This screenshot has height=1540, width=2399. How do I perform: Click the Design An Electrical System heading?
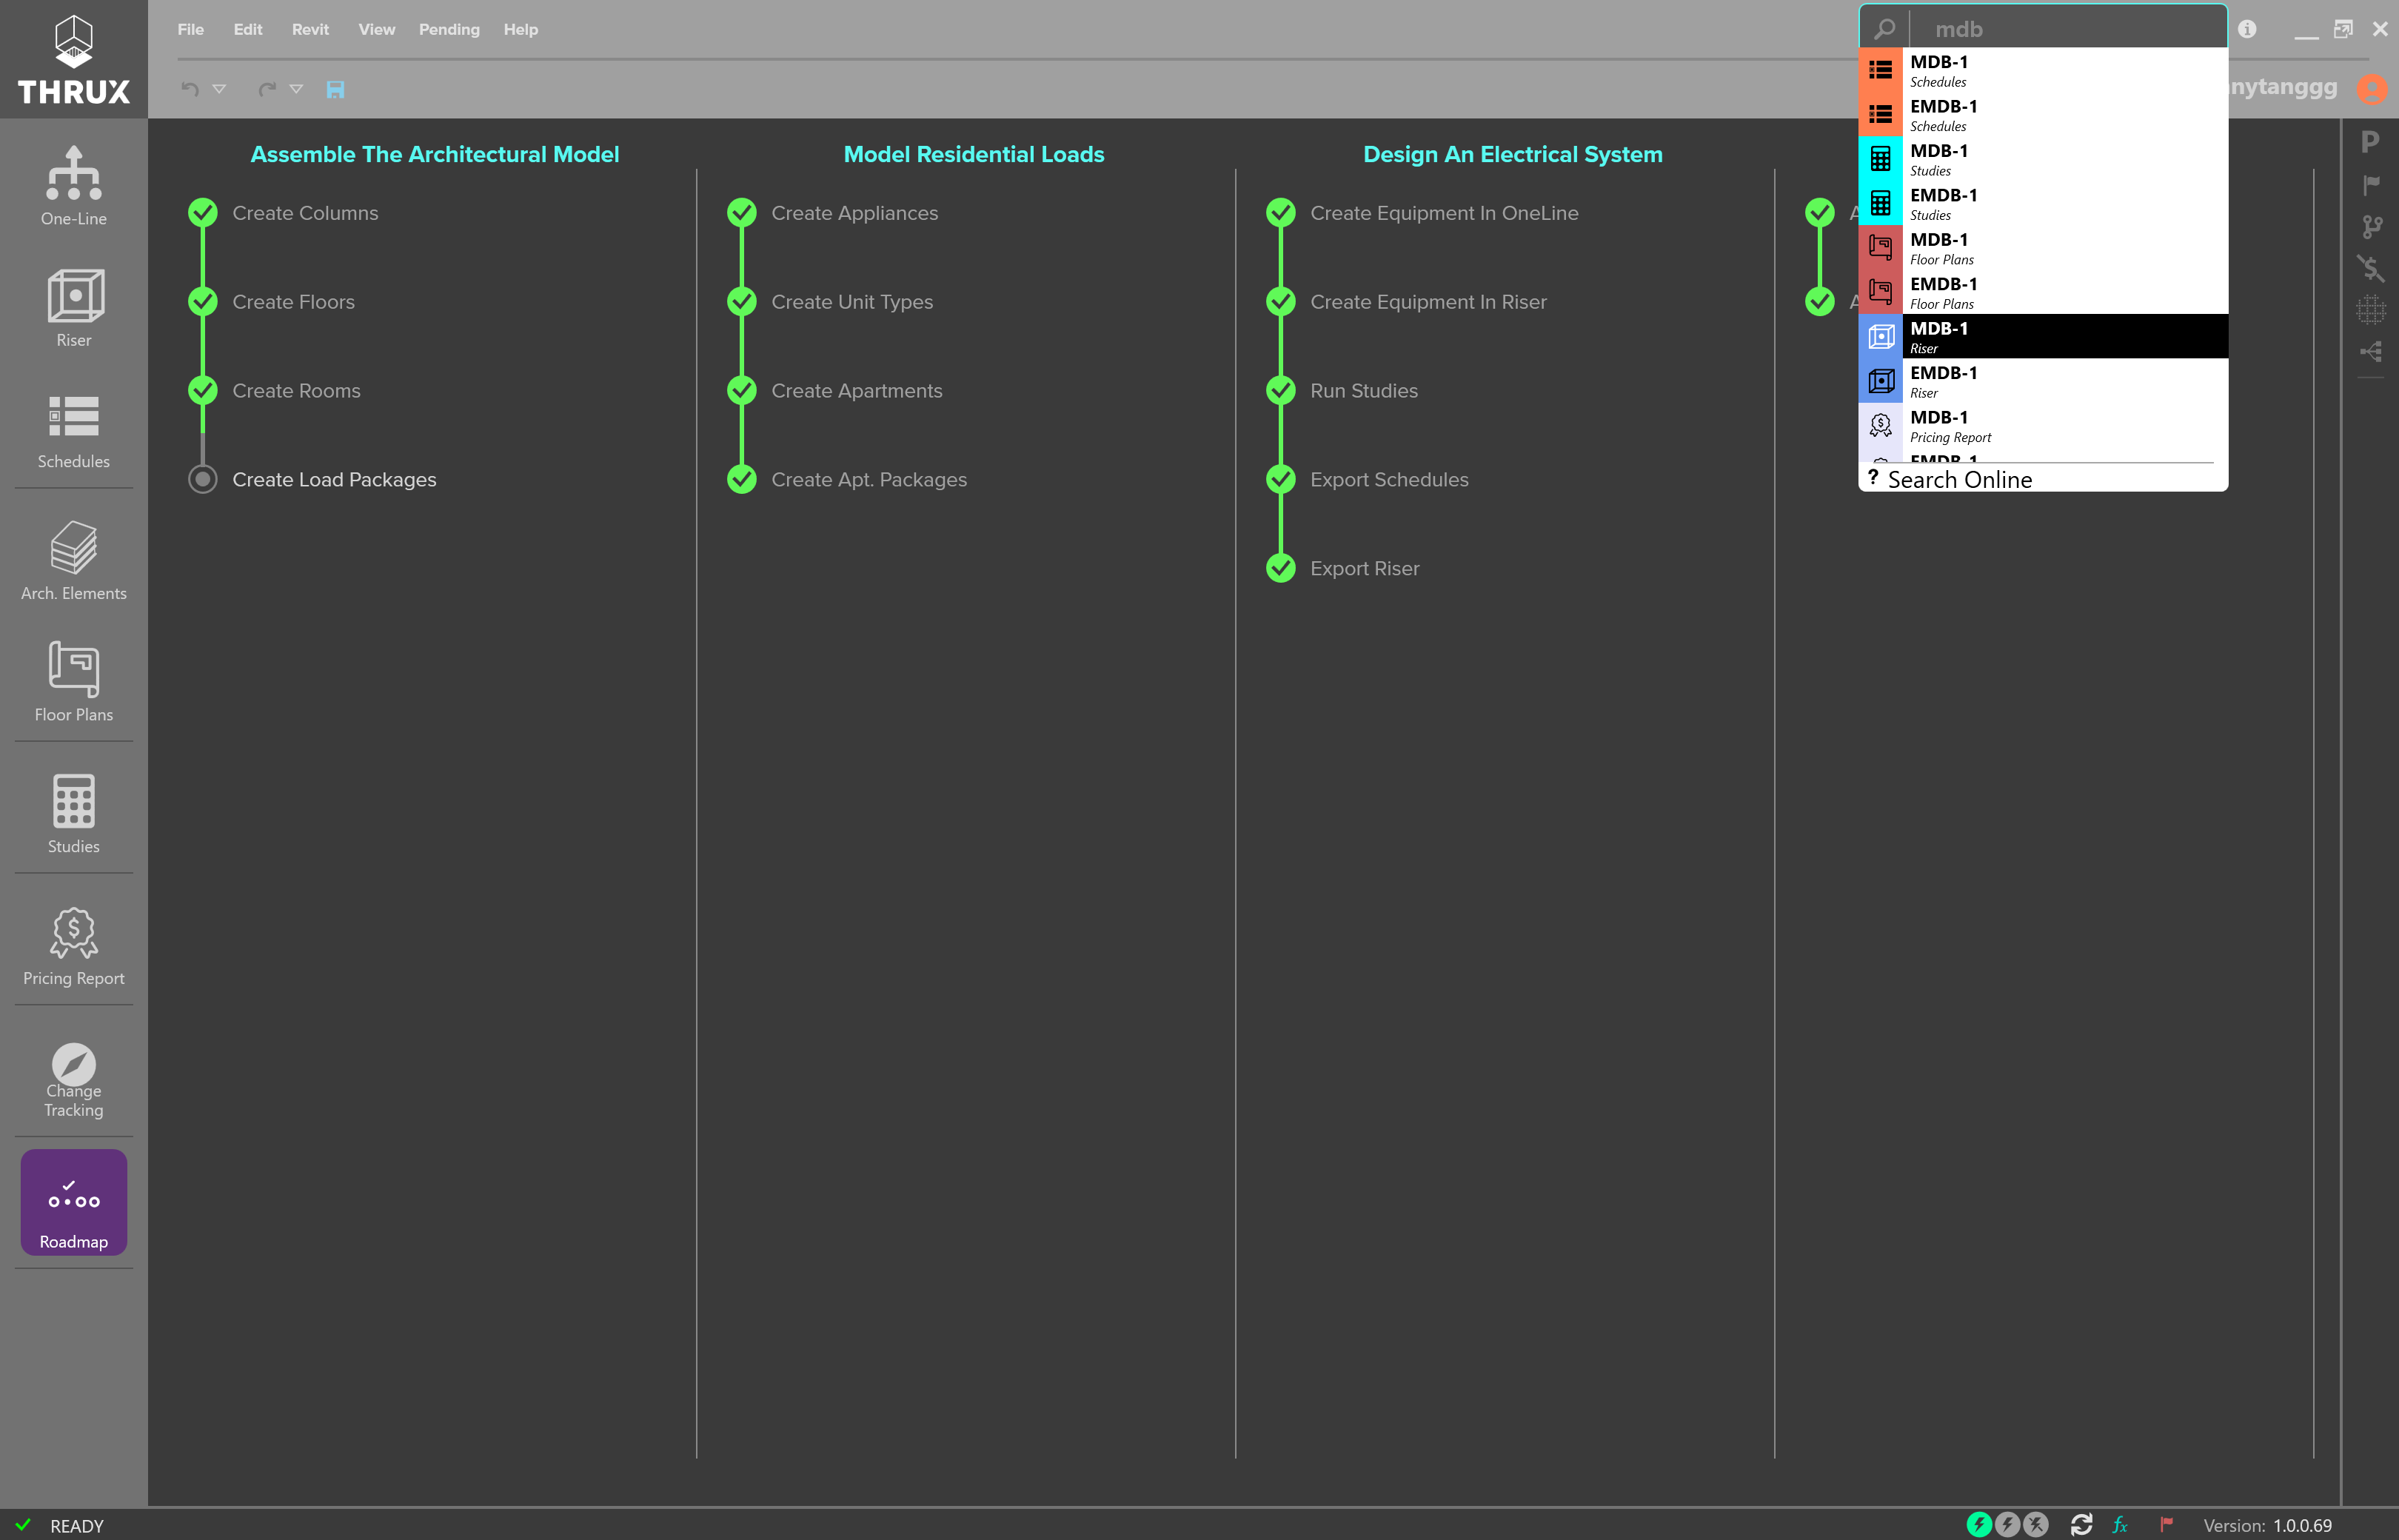(1513, 154)
